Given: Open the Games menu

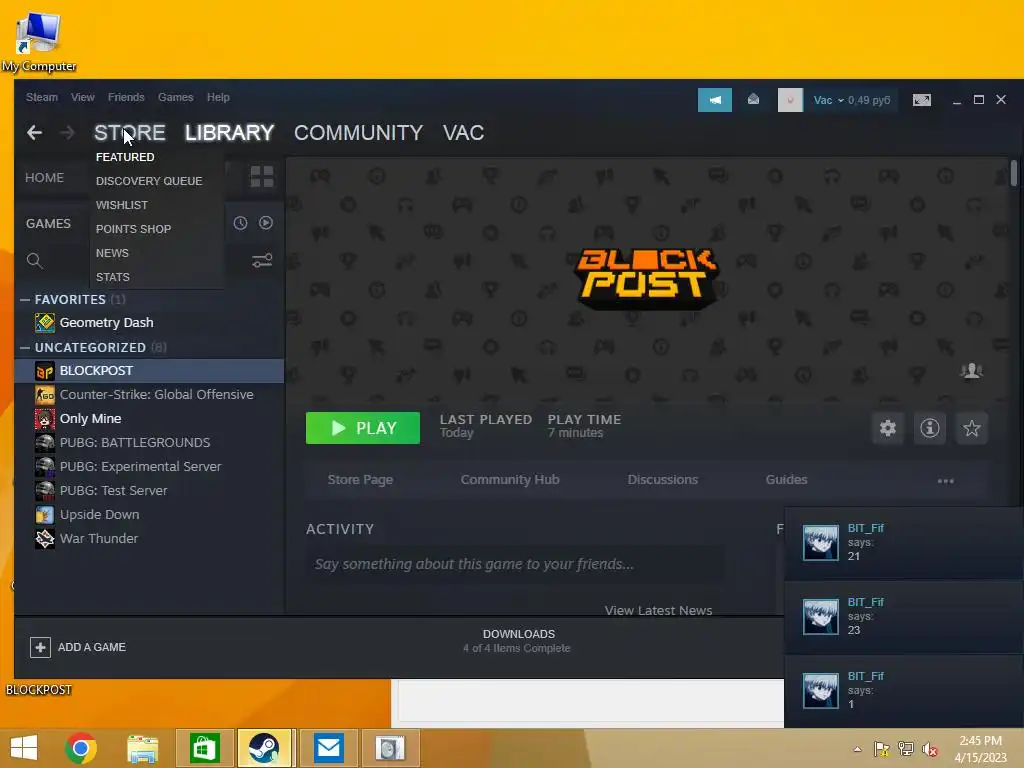Looking at the screenshot, I should 176,97.
